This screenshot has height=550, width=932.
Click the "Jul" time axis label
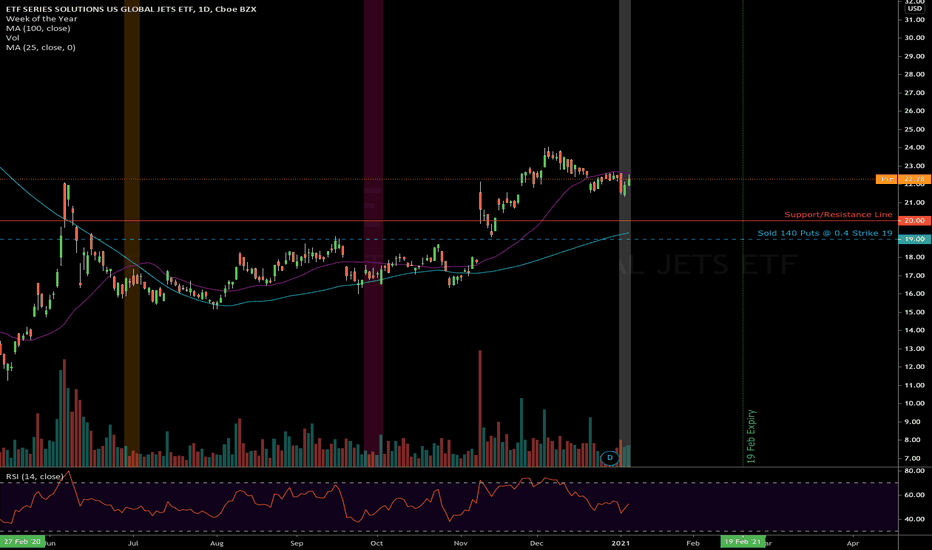pos(133,543)
